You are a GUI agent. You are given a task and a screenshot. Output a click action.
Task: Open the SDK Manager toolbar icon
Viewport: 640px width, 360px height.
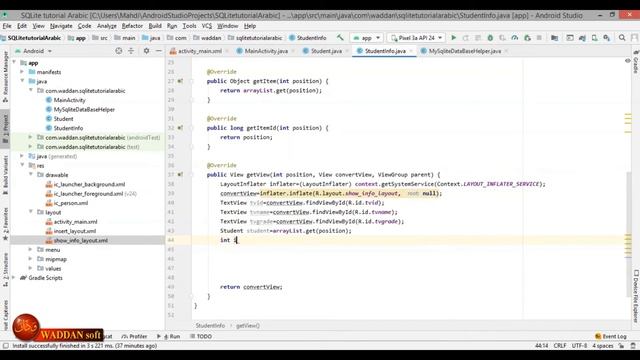tap(607, 38)
